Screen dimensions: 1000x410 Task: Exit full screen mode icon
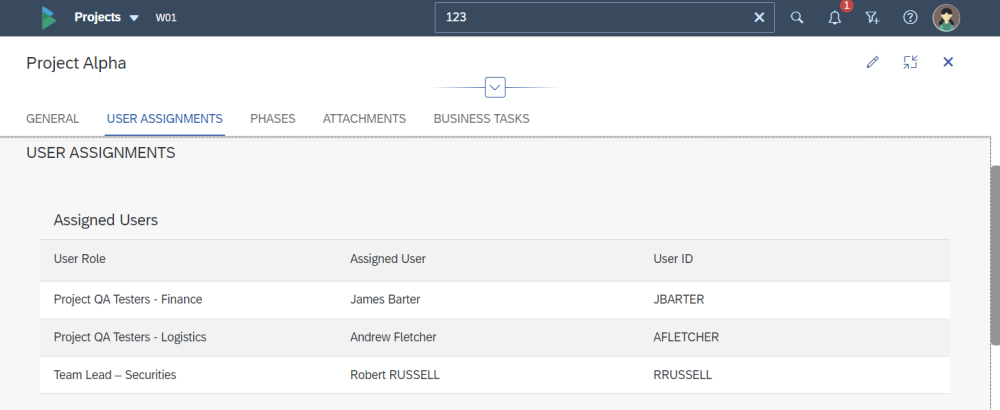tap(910, 63)
